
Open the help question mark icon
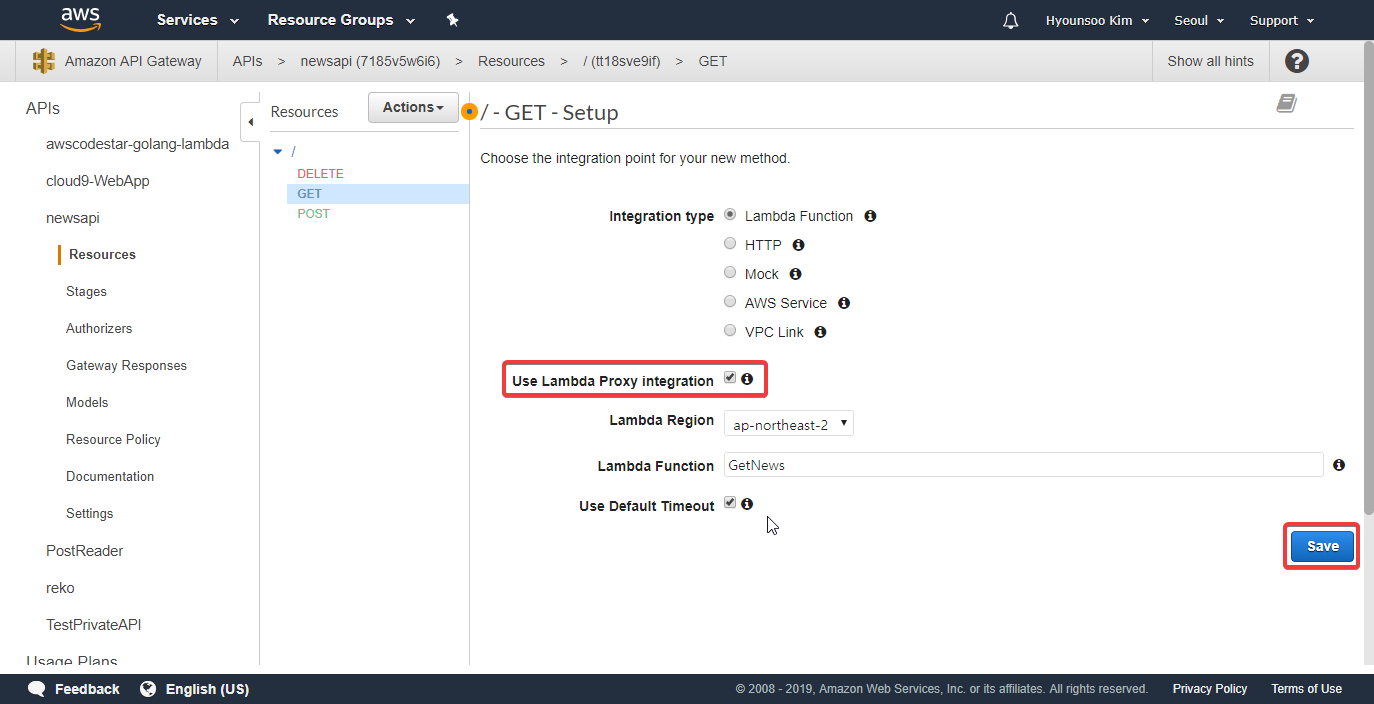[1297, 61]
